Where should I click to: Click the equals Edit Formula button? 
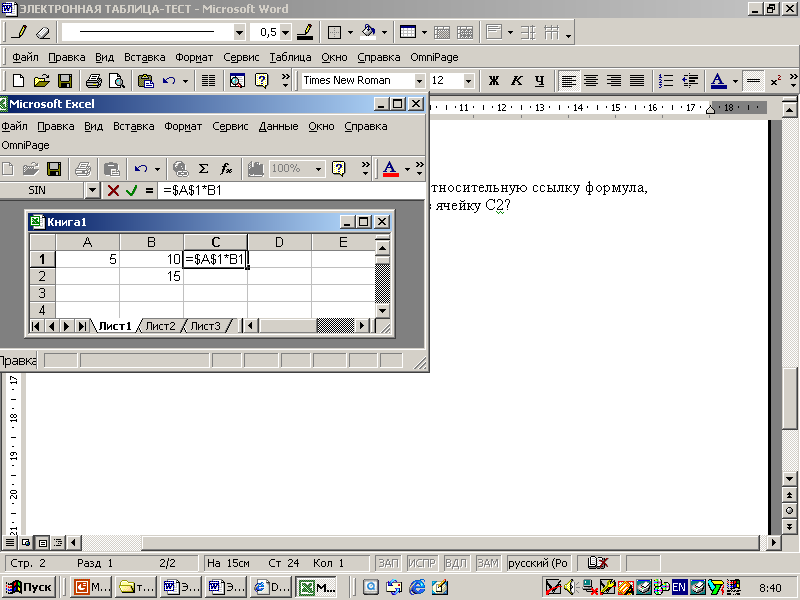coord(149,190)
